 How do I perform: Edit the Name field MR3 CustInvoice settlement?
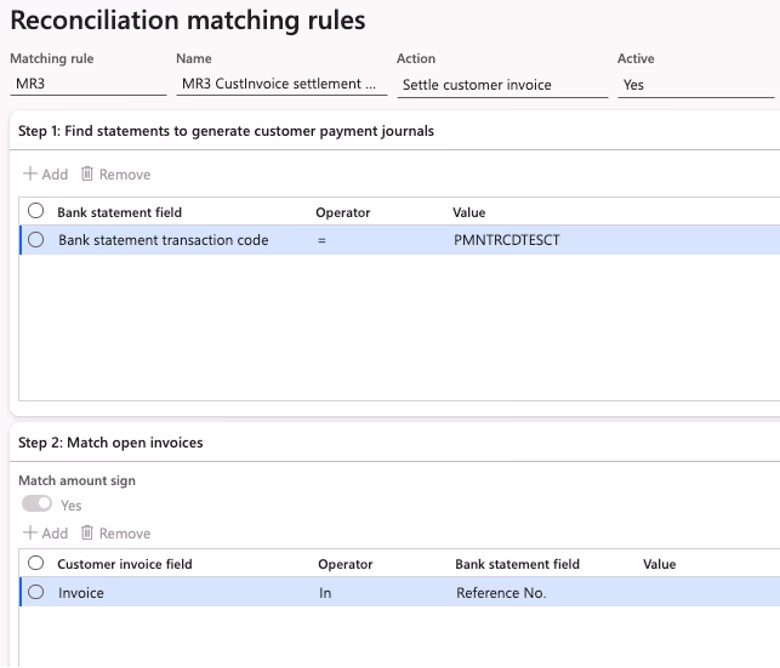(x=281, y=85)
